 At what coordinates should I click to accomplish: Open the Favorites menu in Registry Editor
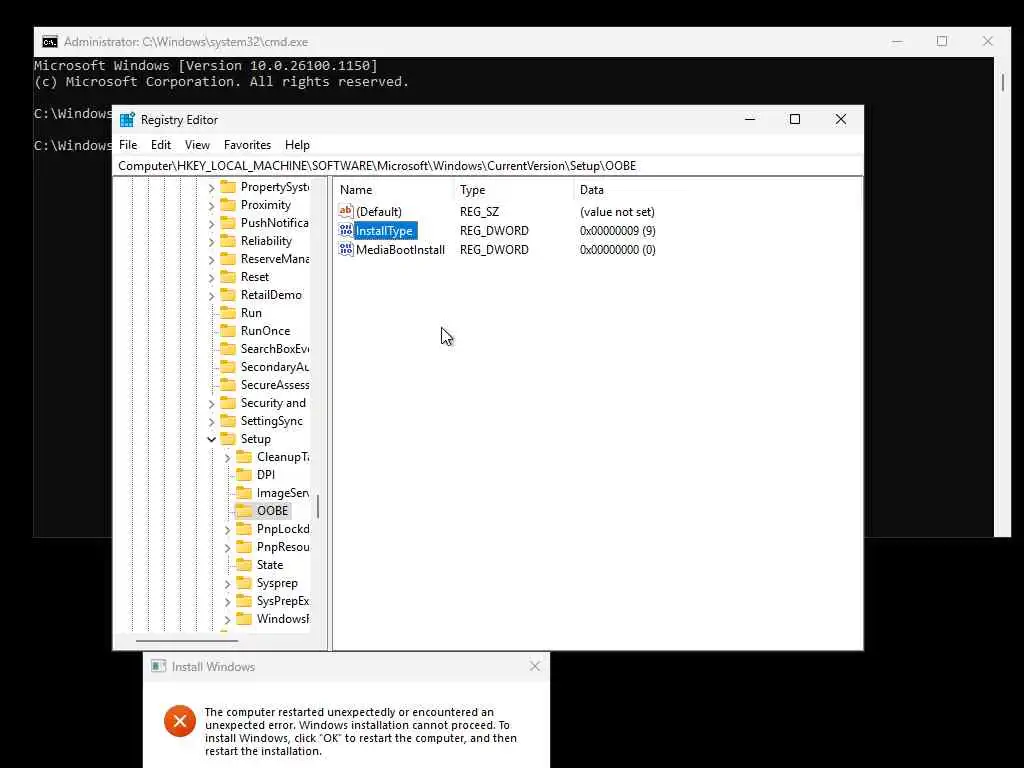pyautogui.click(x=247, y=145)
